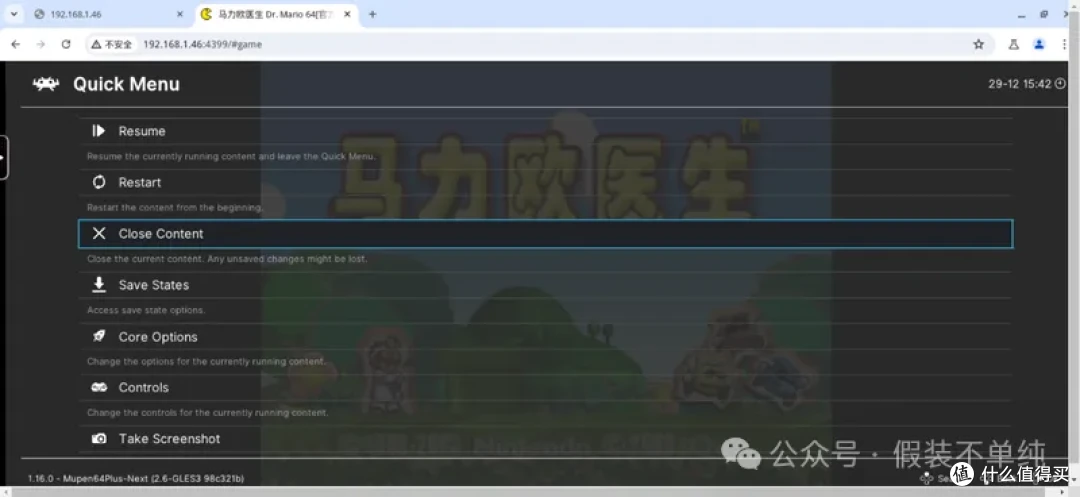The height and width of the screenshot is (497, 1080).
Task: Open the tab search dropdown arrow
Action: (14, 14)
